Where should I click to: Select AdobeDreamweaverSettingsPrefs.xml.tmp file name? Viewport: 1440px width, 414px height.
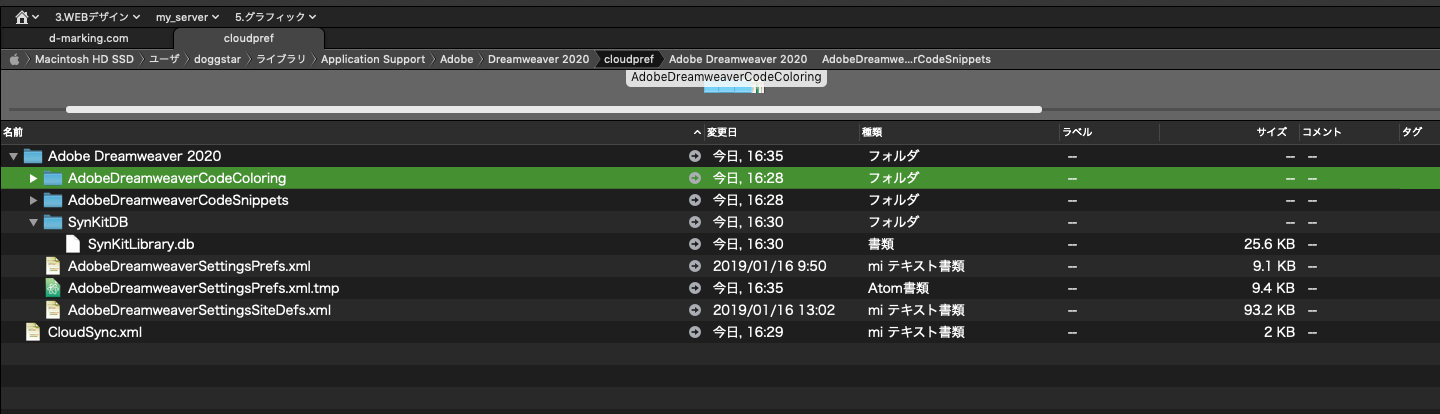(x=204, y=288)
